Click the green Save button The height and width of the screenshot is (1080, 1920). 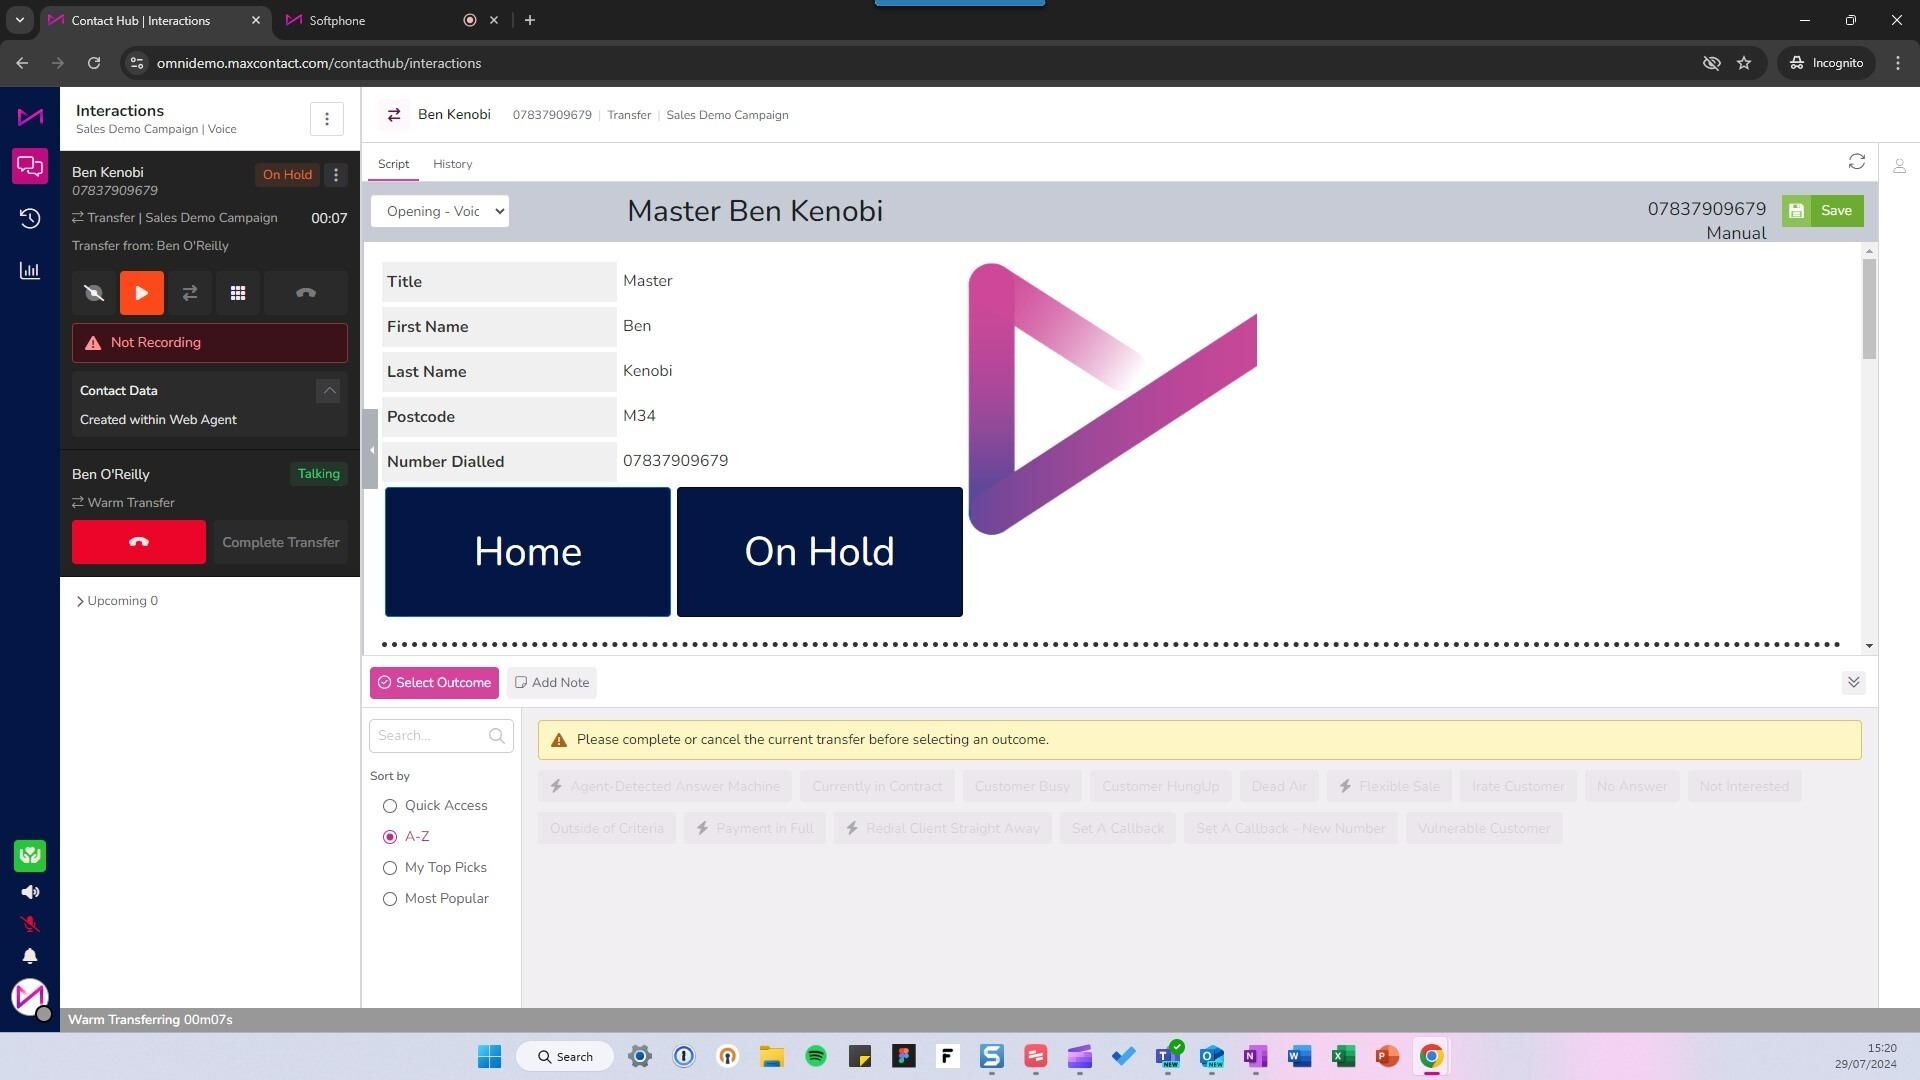point(1822,211)
